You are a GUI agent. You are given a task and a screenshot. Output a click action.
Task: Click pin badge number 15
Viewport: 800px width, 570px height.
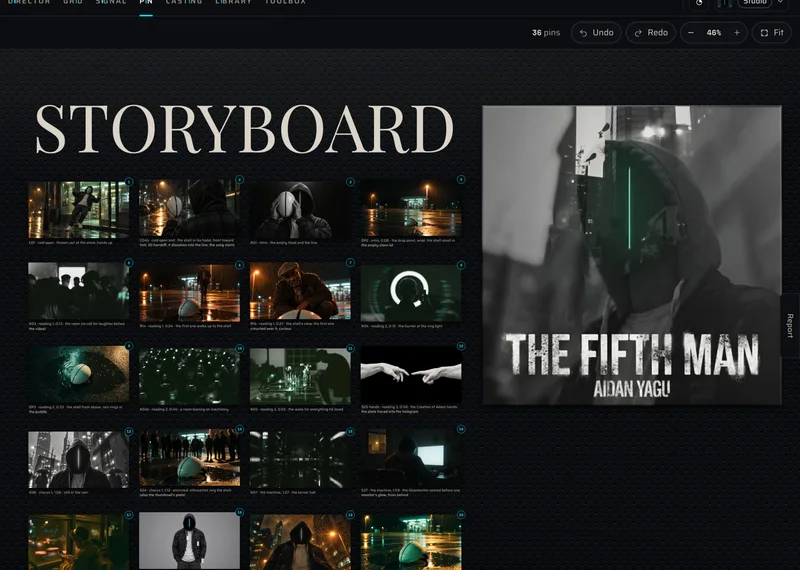click(x=350, y=431)
